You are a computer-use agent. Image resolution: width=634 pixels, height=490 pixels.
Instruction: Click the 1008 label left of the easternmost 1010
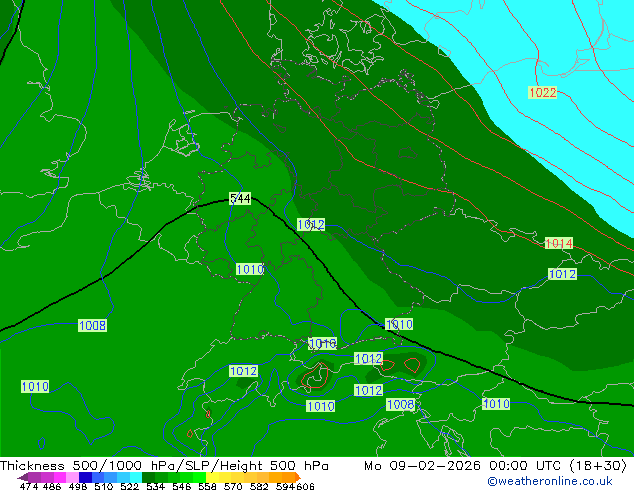(400, 404)
